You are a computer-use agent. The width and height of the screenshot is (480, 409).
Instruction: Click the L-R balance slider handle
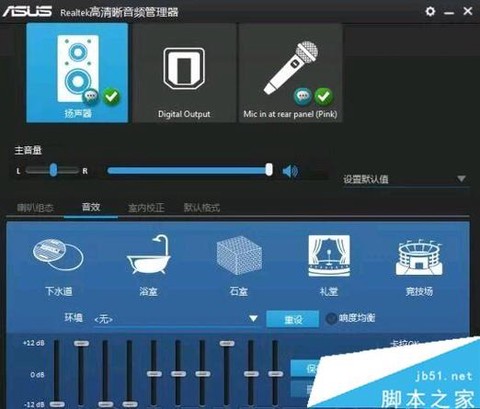click(53, 170)
